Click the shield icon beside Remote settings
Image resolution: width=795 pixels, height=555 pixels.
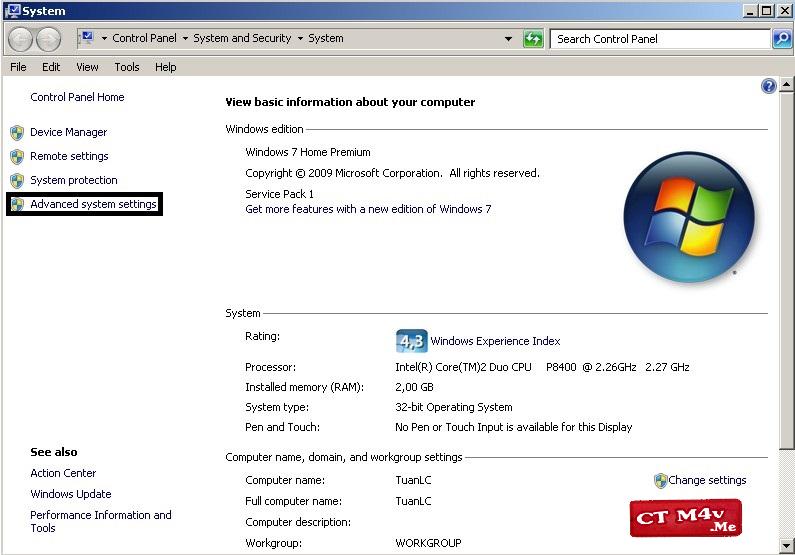16,156
